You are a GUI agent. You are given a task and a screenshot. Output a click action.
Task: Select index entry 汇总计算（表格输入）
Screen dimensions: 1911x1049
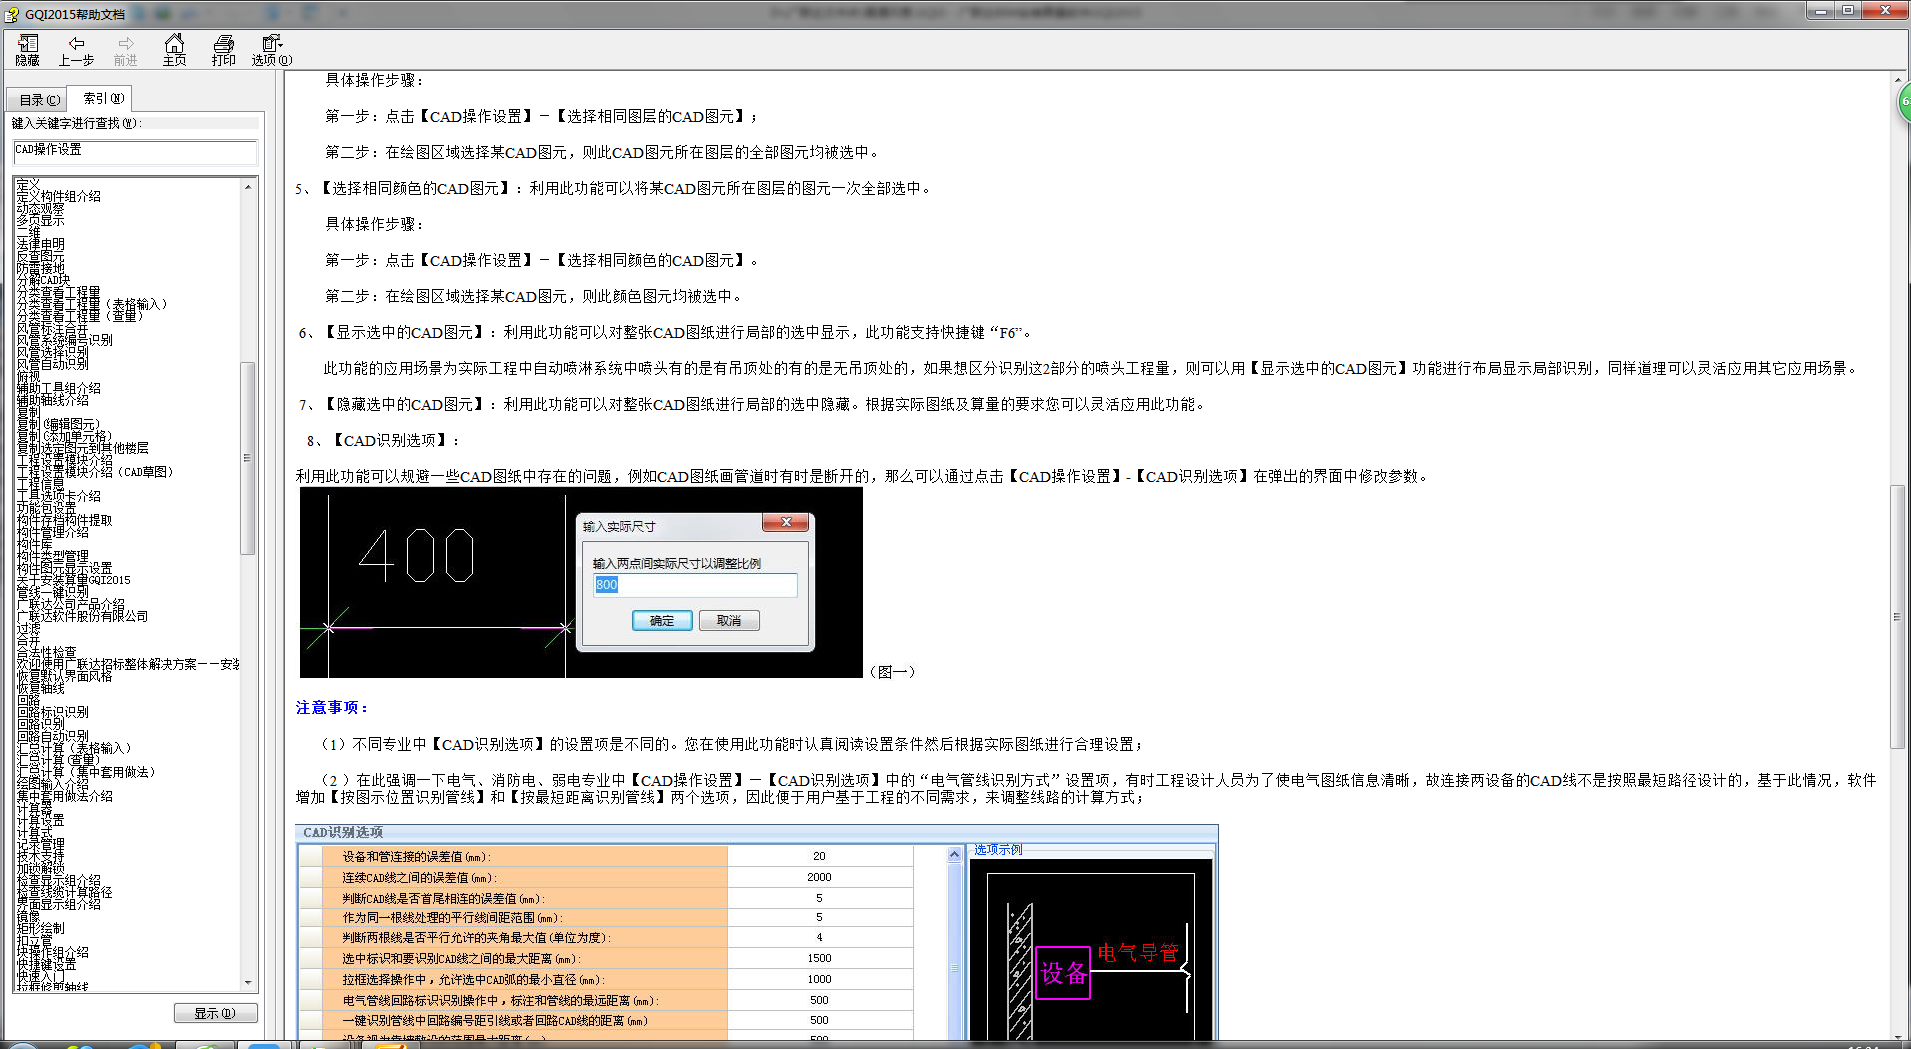coord(74,748)
